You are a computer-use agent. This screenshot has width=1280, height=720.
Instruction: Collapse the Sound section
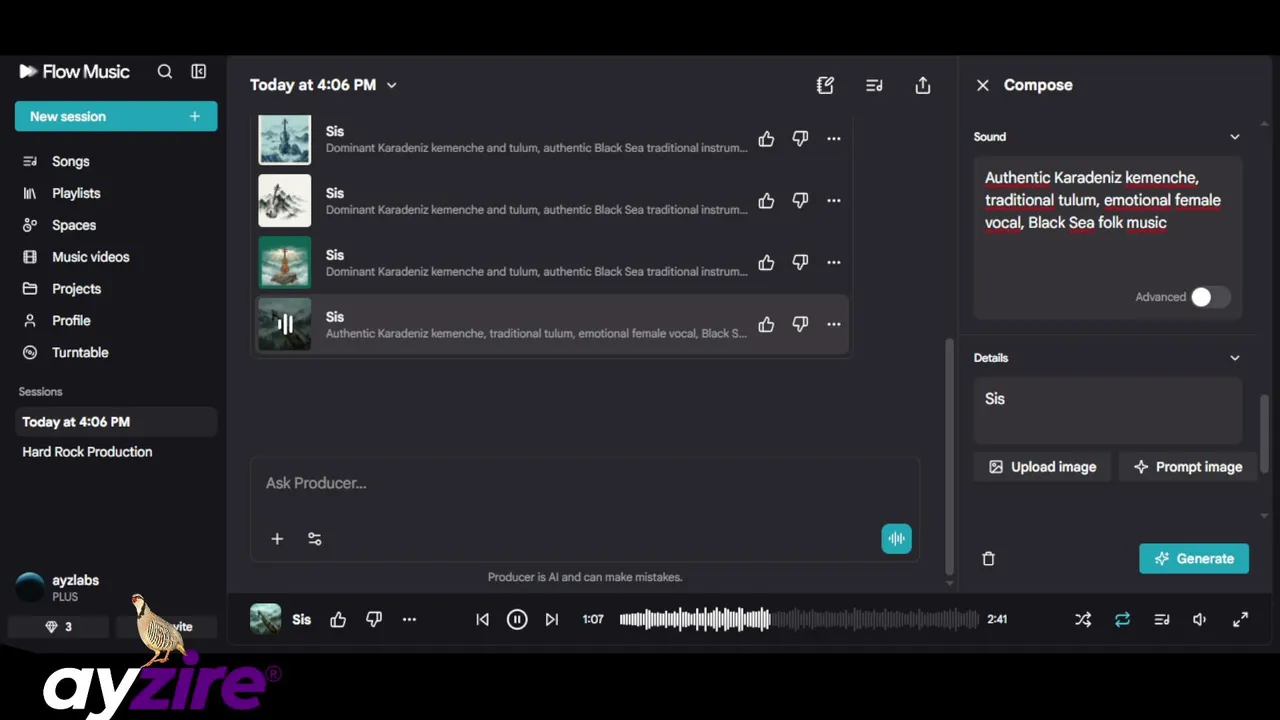click(x=1235, y=137)
